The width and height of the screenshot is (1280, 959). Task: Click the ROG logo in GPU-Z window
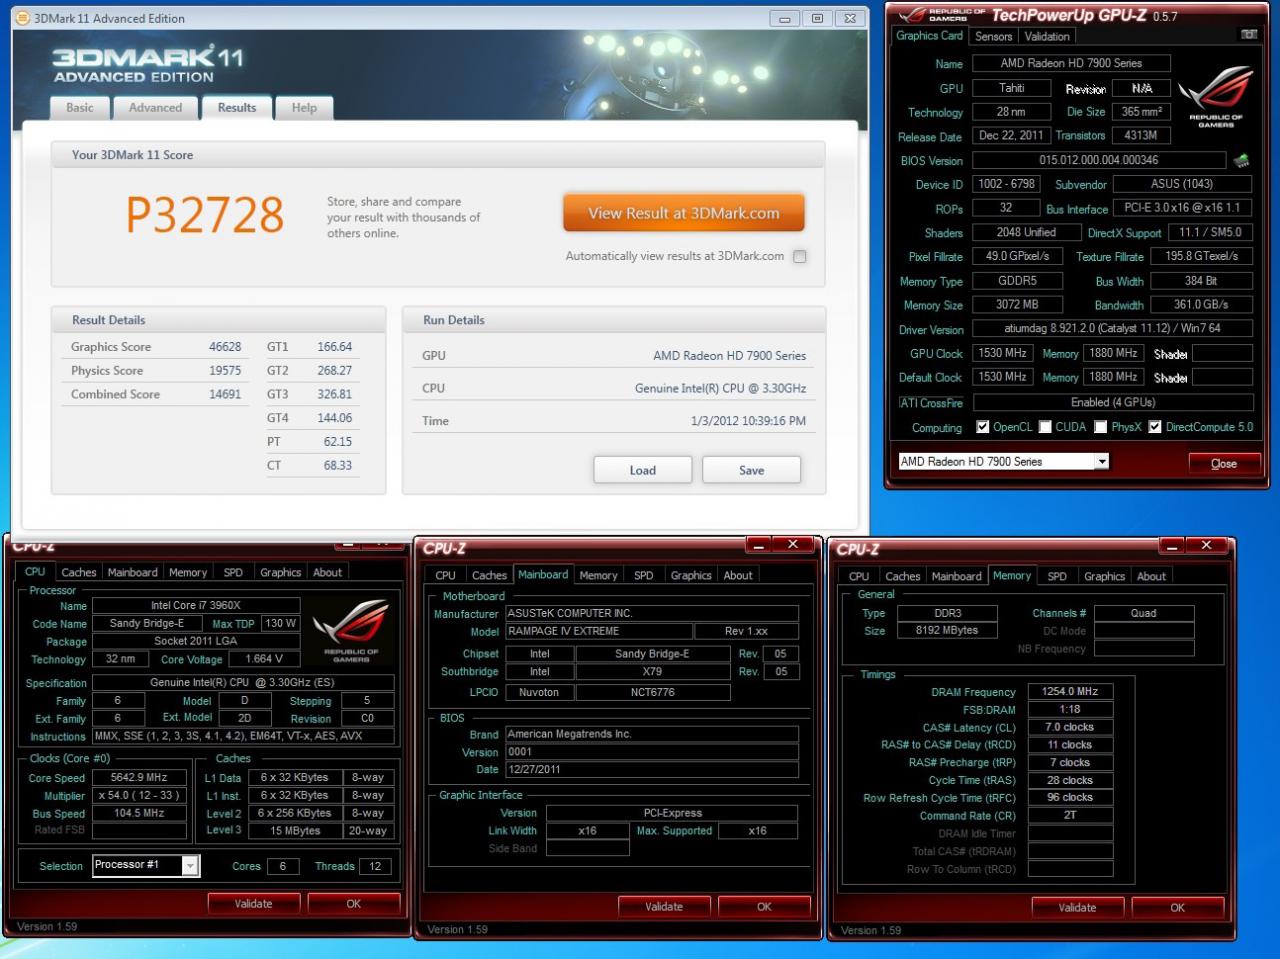point(1216,96)
